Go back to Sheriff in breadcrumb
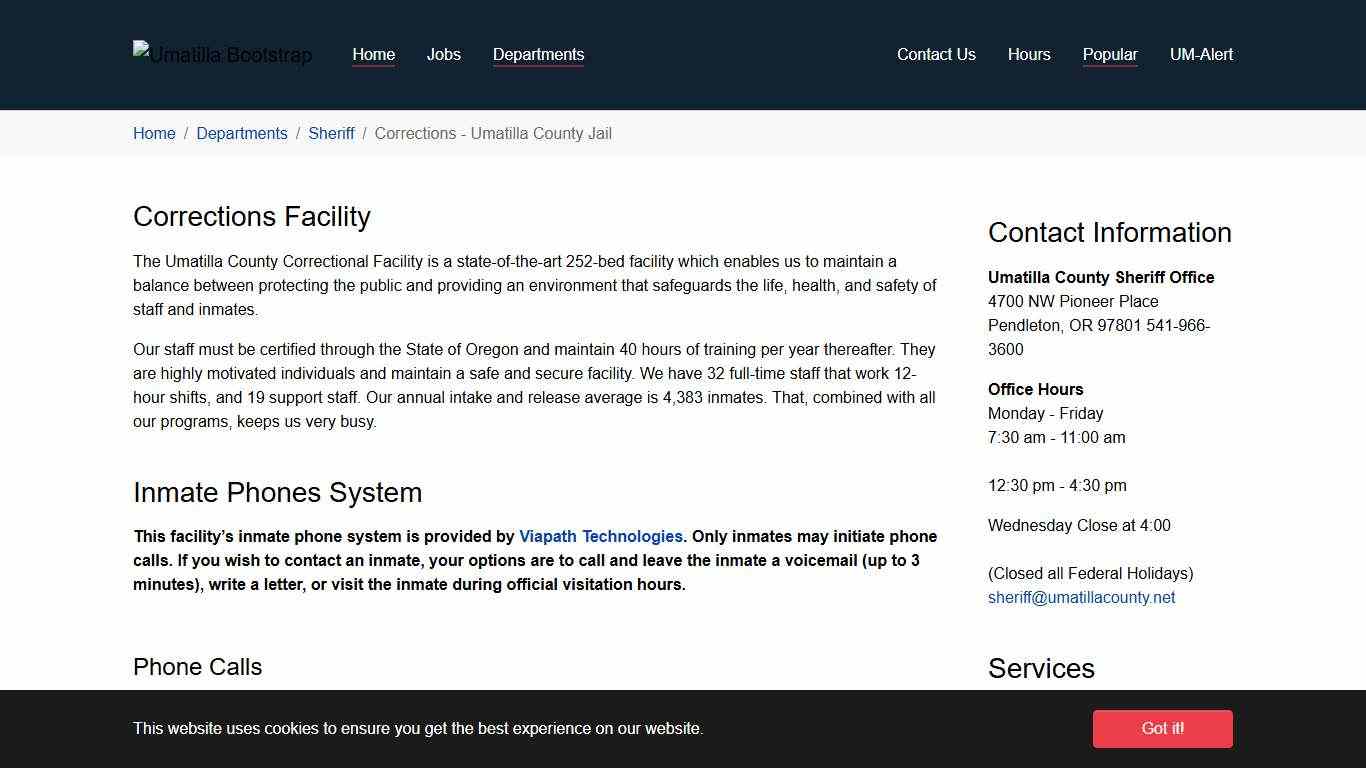1366x768 pixels. coord(331,134)
